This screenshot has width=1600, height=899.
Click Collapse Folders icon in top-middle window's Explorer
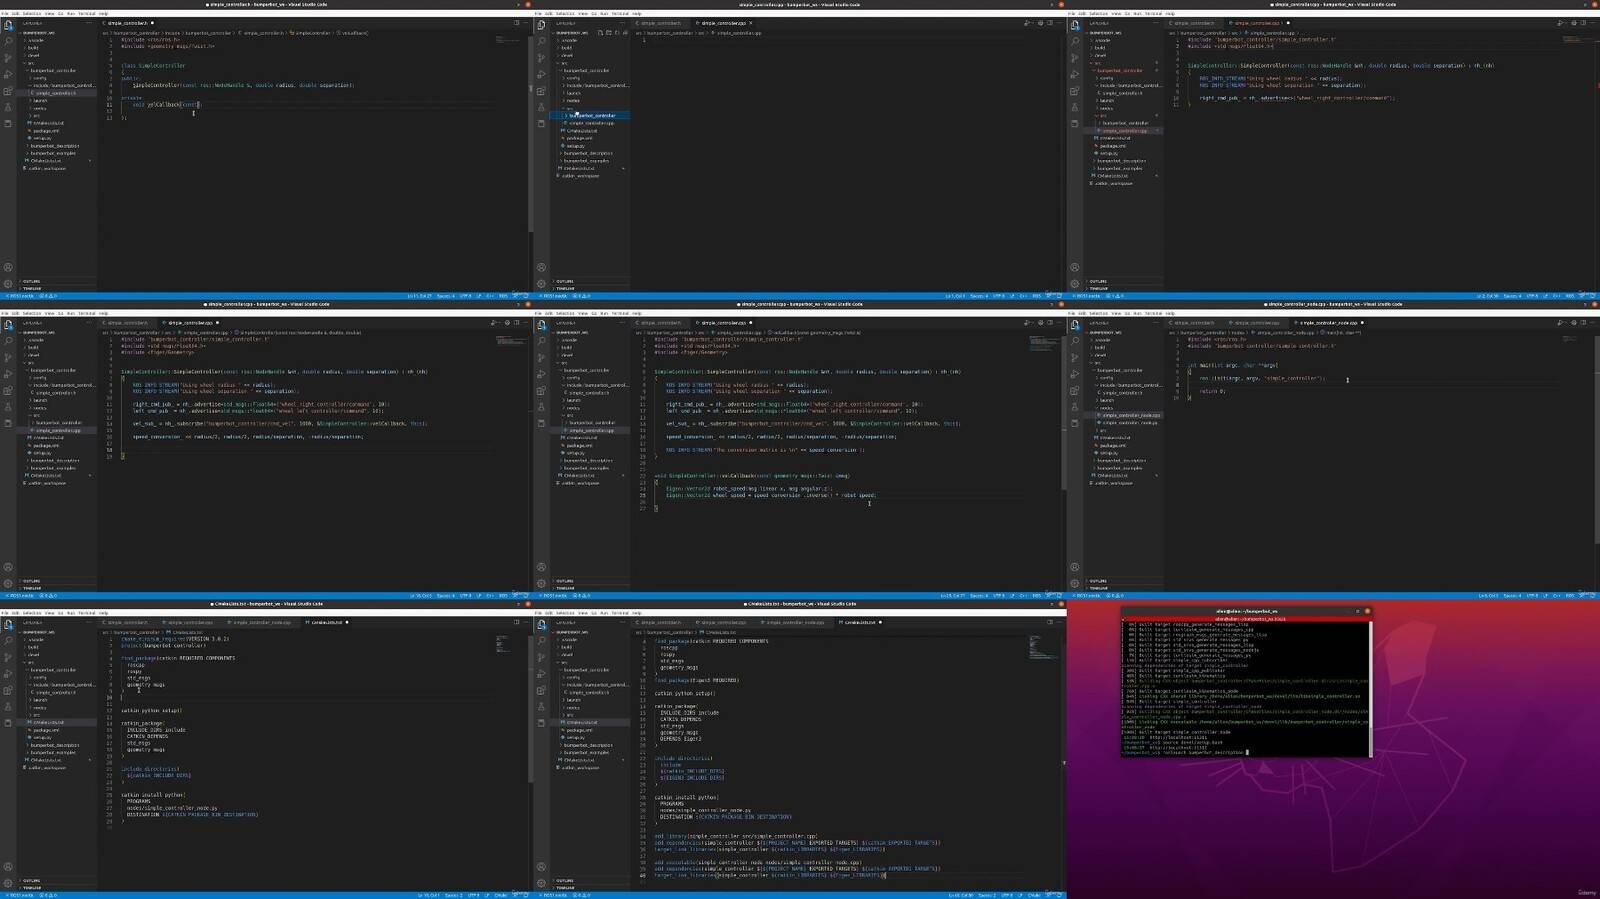[625, 33]
